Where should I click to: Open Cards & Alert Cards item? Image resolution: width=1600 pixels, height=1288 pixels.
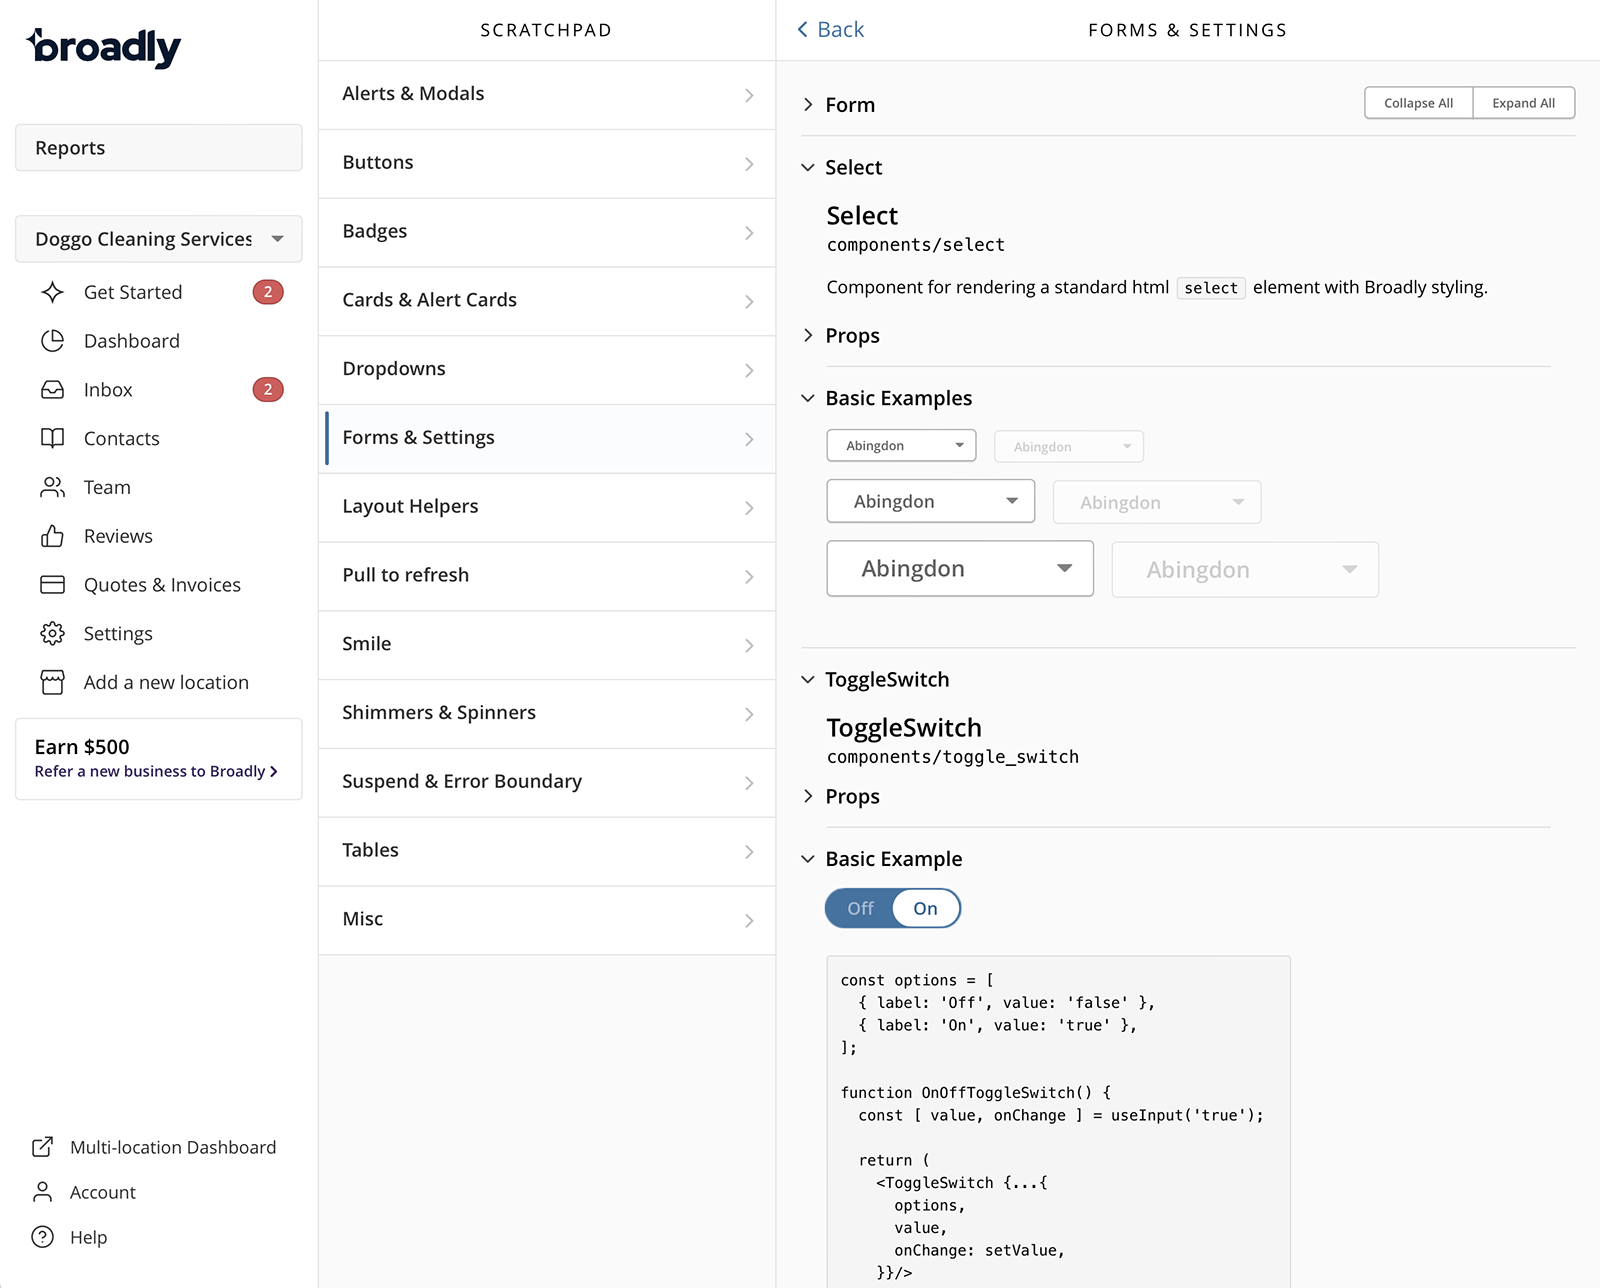click(x=547, y=301)
